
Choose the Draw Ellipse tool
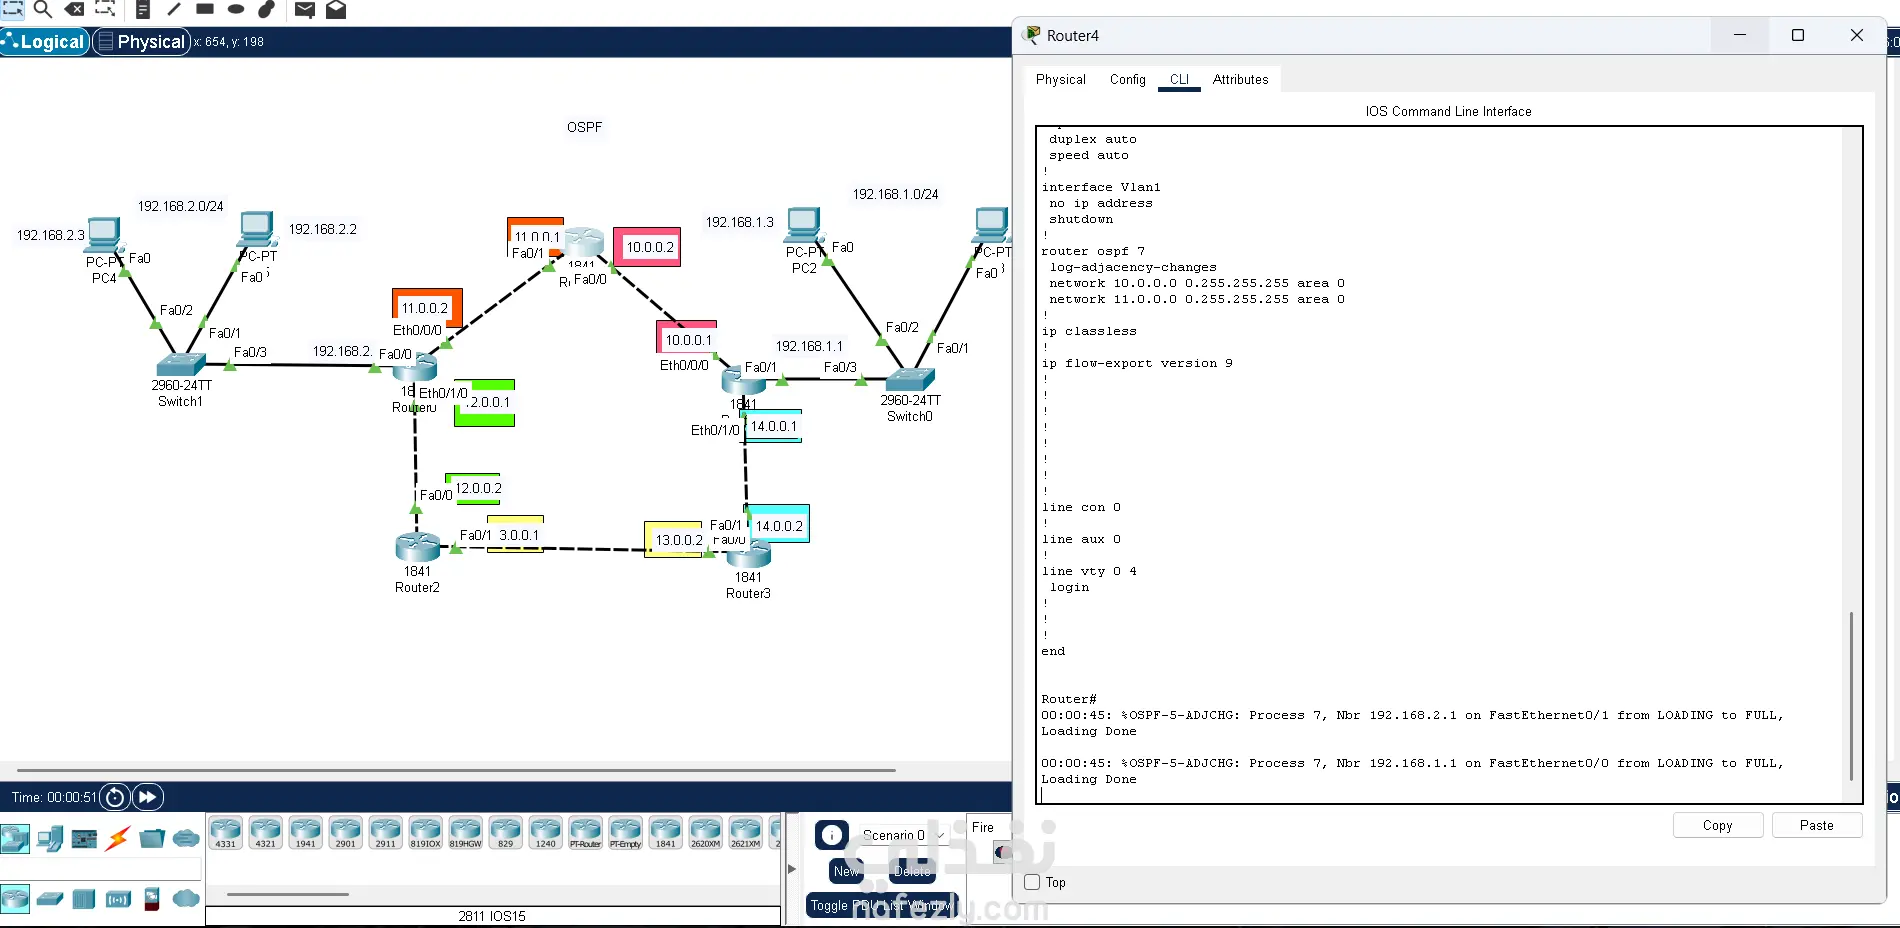point(236,9)
